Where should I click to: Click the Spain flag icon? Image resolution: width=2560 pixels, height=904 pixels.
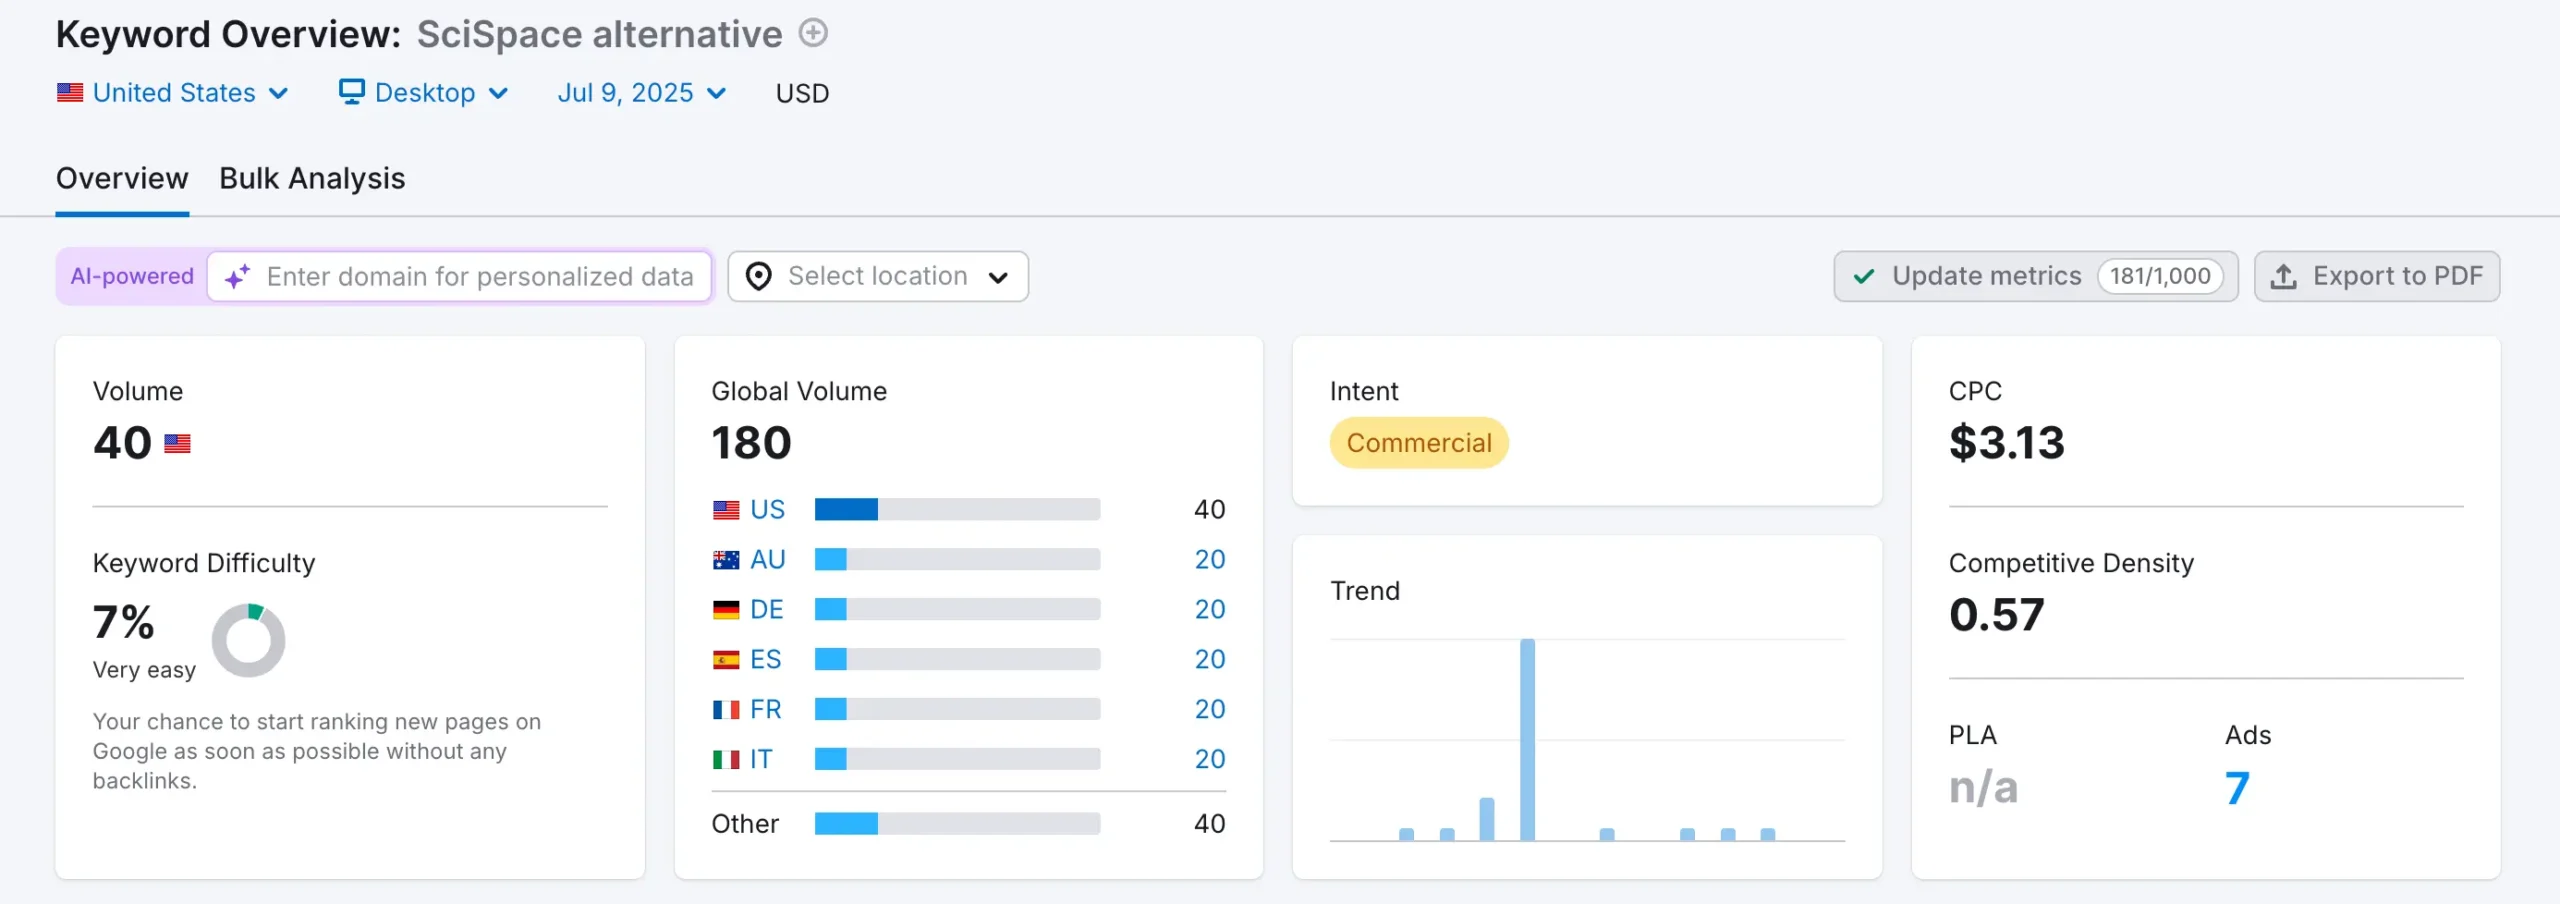[x=726, y=660]
